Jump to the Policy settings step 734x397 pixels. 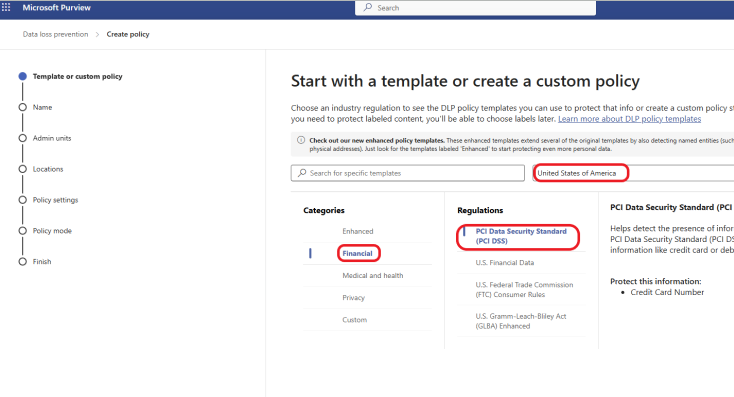coord(55,200)
